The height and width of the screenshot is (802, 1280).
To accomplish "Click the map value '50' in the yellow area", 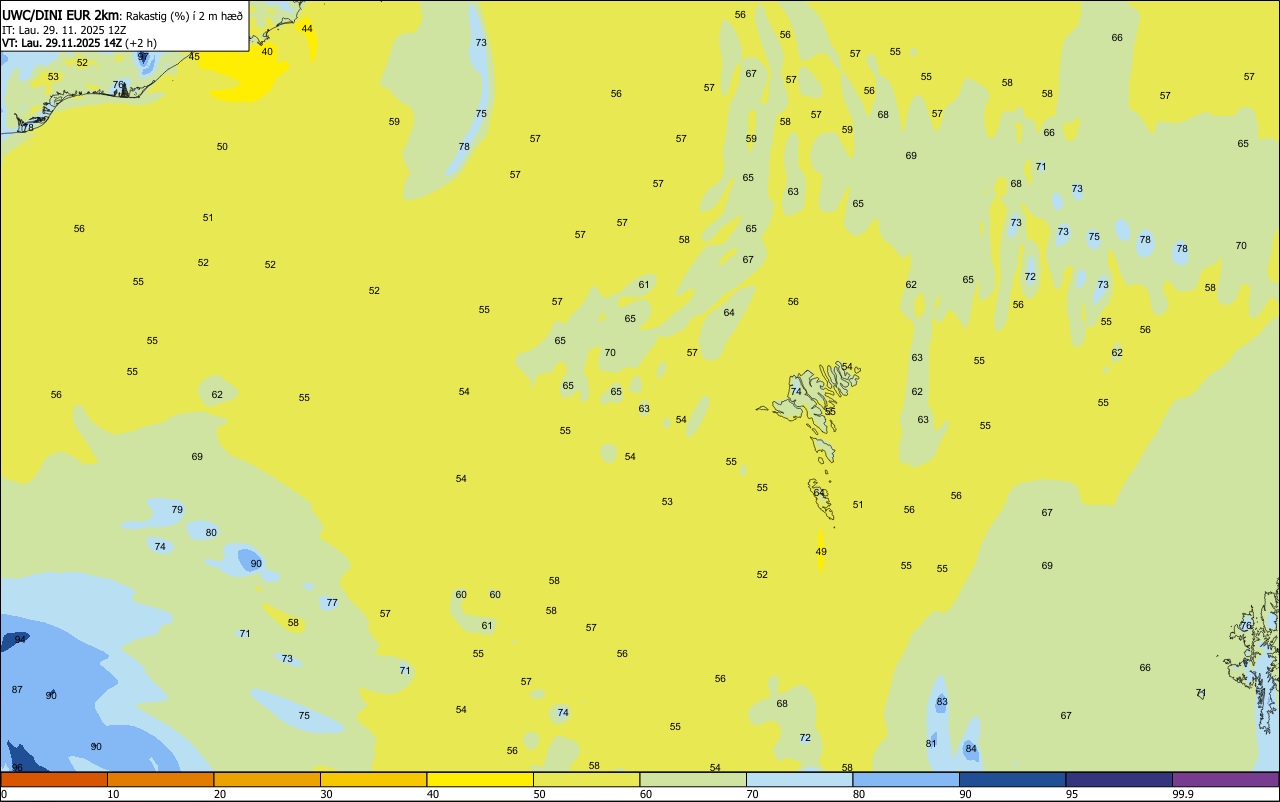I will pyautogui.click(x=222, y=147).
